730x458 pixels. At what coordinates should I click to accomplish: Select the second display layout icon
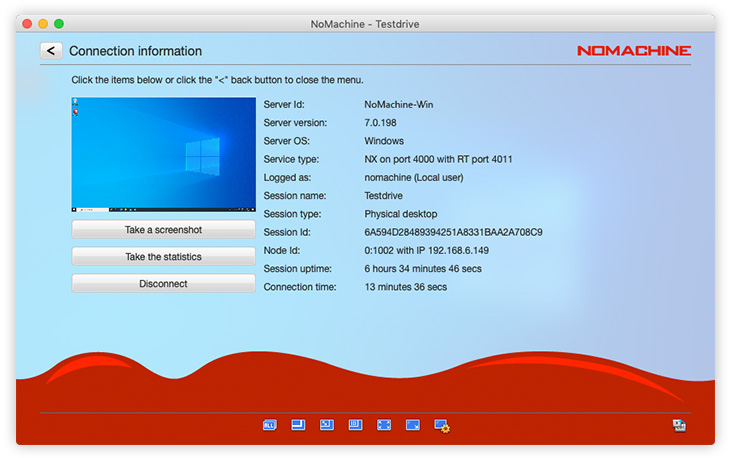[298, 425]
